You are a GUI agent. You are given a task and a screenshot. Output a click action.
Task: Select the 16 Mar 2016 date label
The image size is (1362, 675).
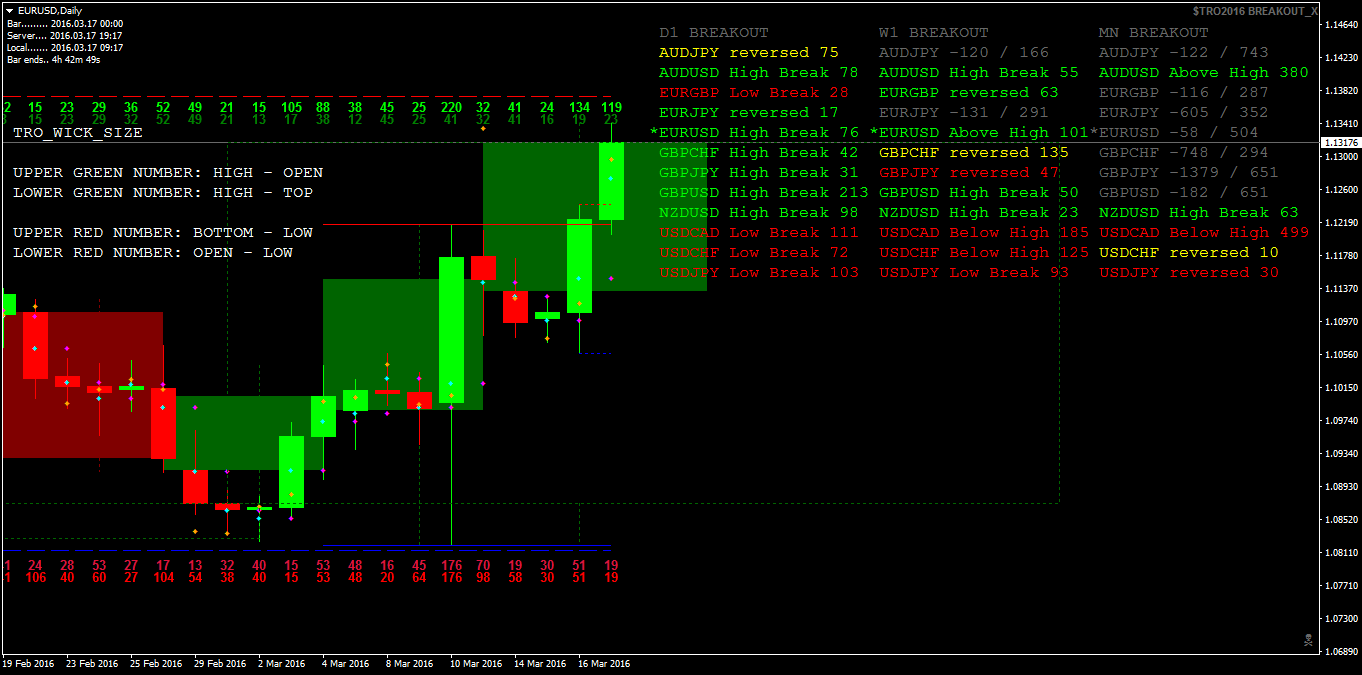coord(604,664)
